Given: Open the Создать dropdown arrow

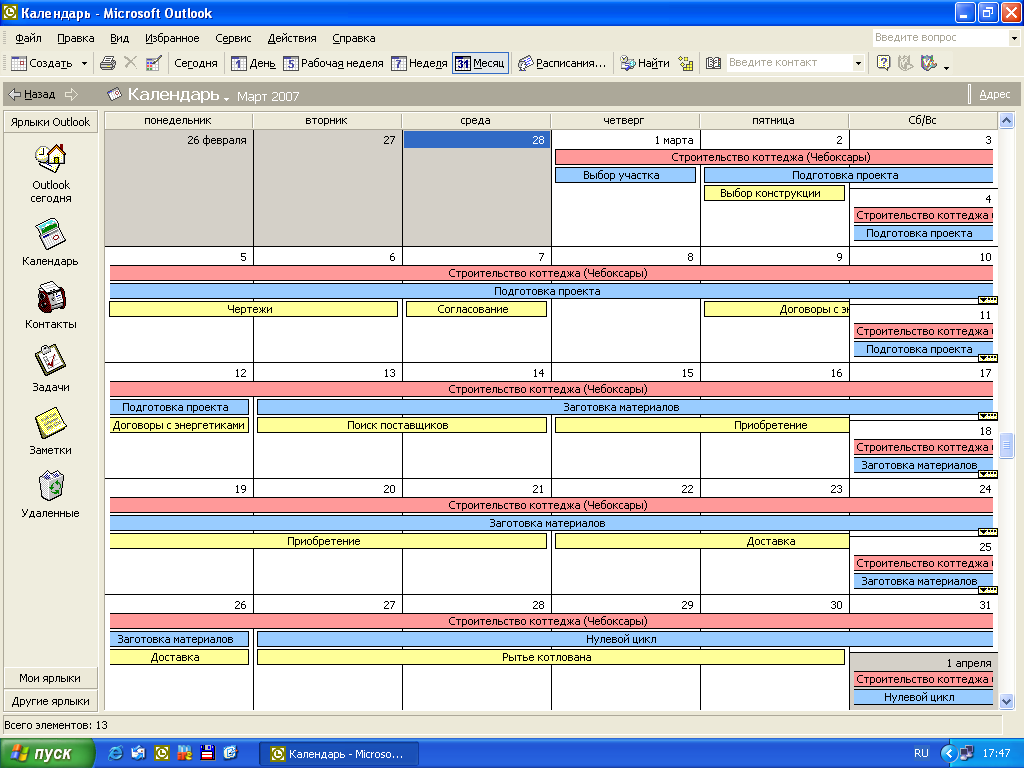Looking at the screenshot, I should [84, 63].
